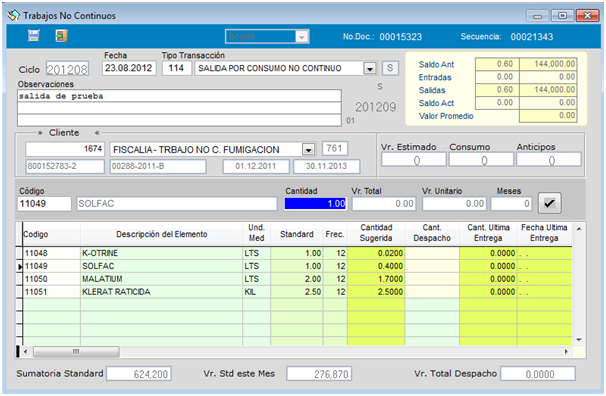
Task: Maximize the Trabajos No Continuos window
Action: [562, 16]
